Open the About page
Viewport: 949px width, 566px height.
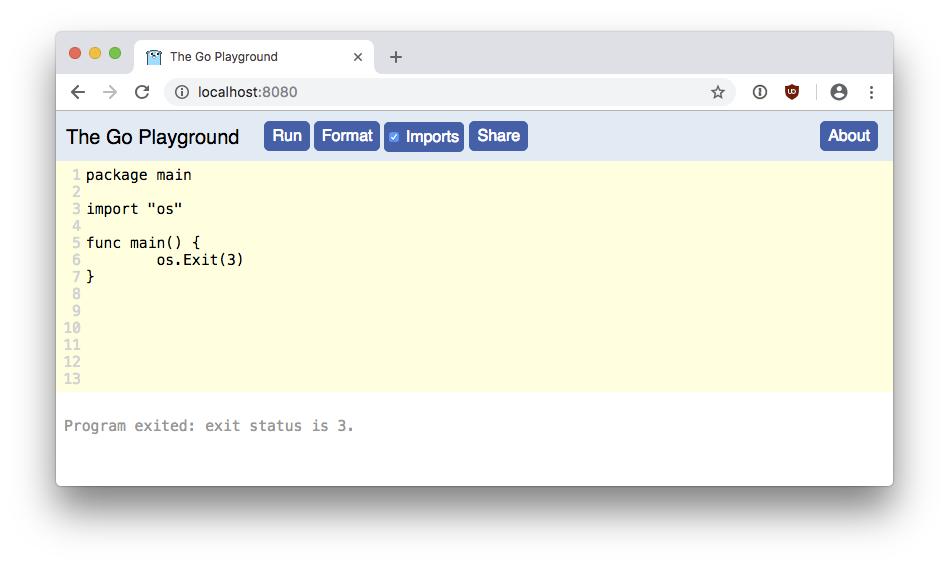849,136
